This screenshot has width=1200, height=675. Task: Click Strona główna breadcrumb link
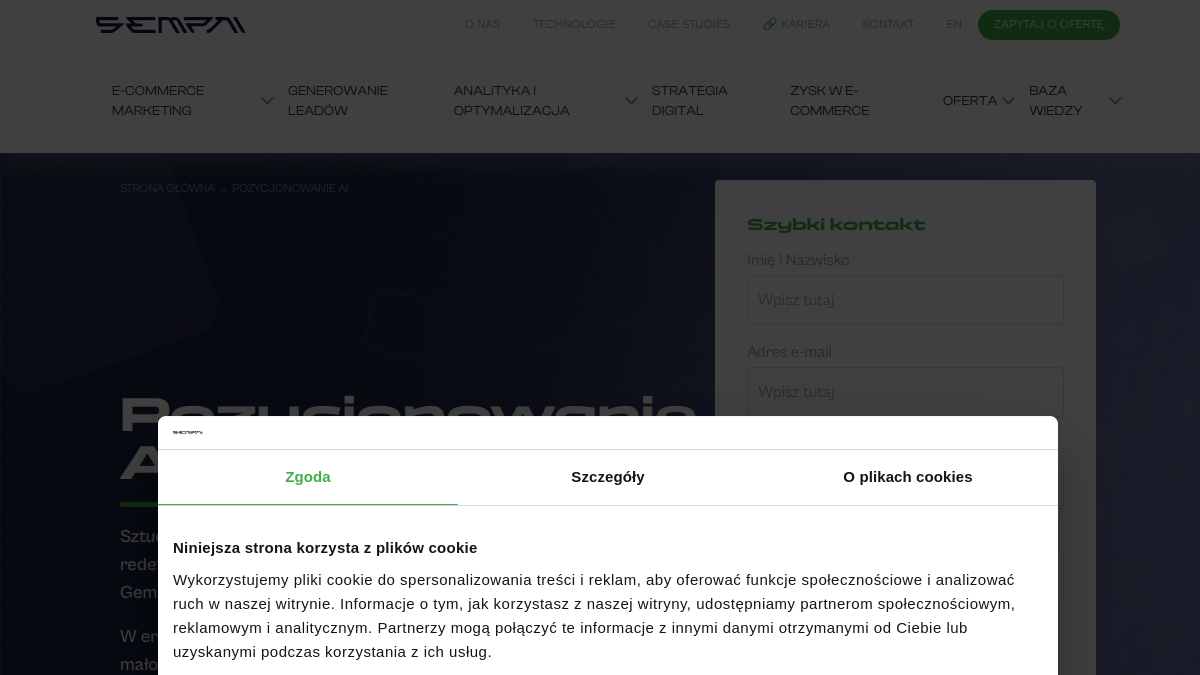[167, 188]
